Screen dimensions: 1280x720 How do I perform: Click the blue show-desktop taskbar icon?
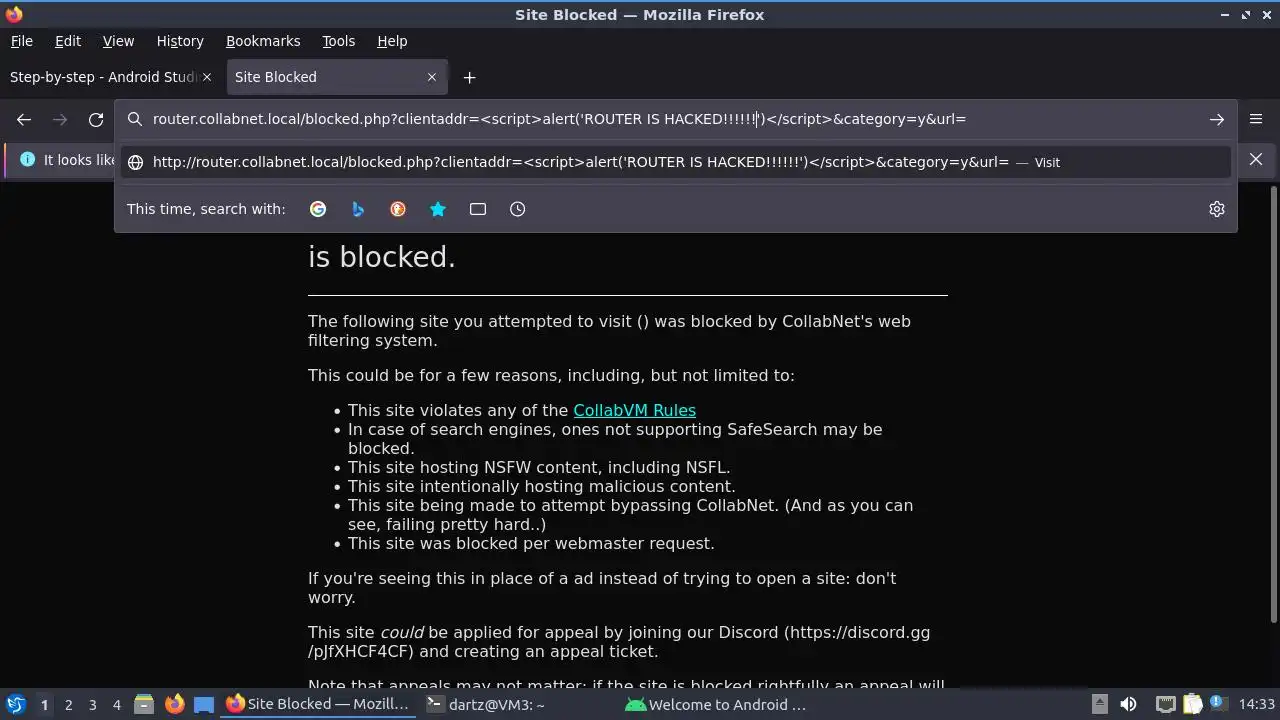[204, 704]
